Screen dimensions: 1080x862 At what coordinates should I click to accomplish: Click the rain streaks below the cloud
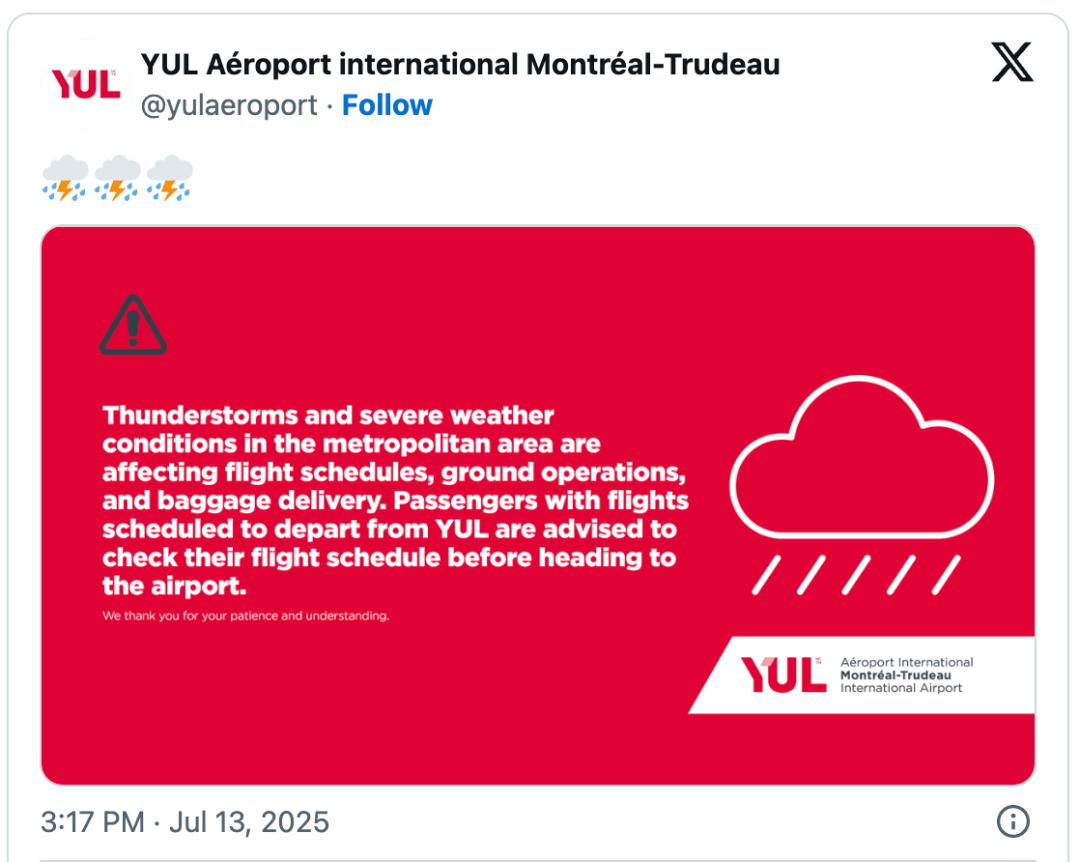point(856,575)
